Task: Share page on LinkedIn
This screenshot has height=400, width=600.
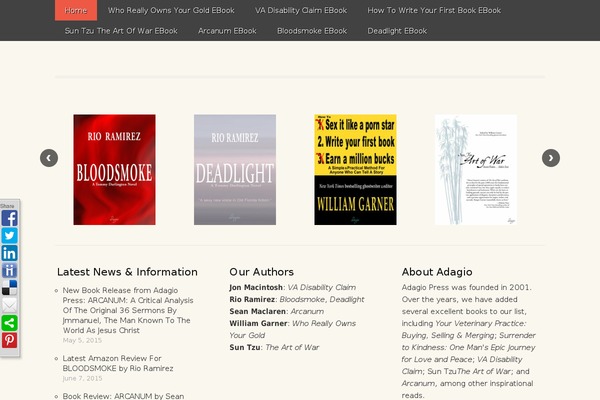Action: point(9,253)
